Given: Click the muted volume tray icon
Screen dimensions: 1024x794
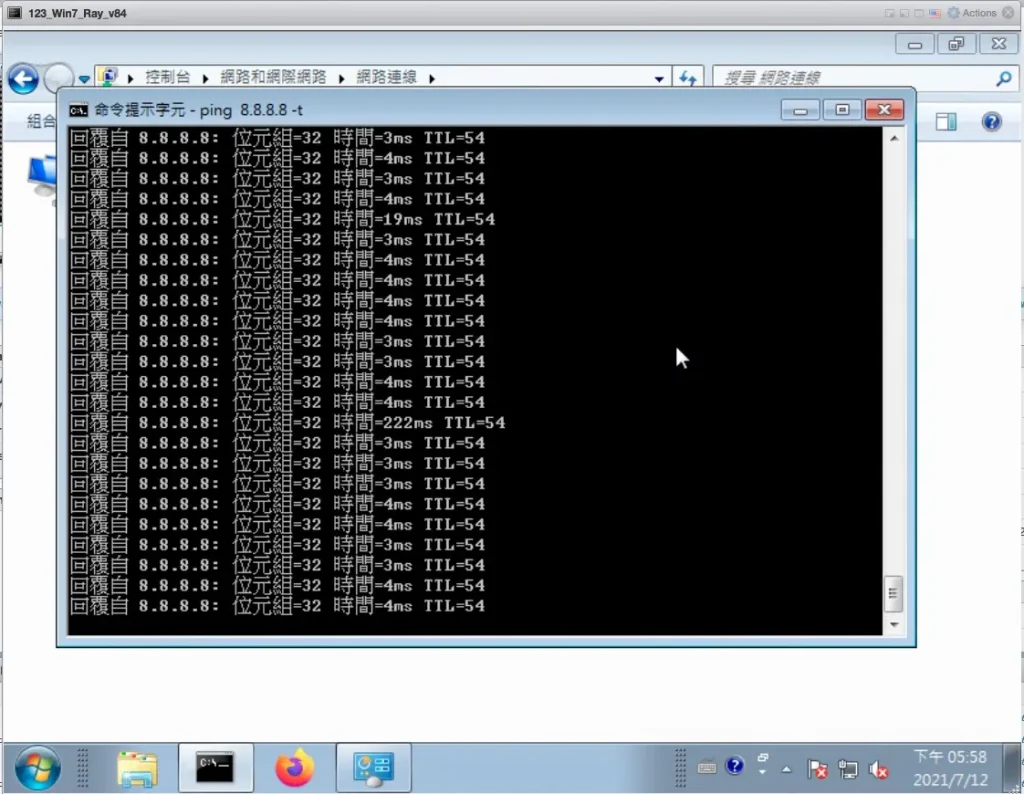Looking at the screenshot, I should coord(879,769).
